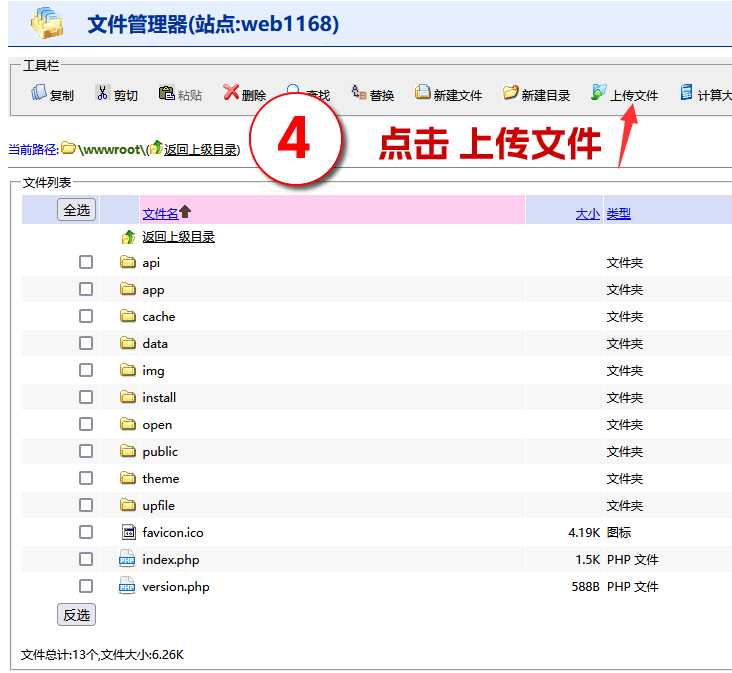Click the favicon.ico file icon
Screen dimensions: 732x673
(x=128, y=532)
